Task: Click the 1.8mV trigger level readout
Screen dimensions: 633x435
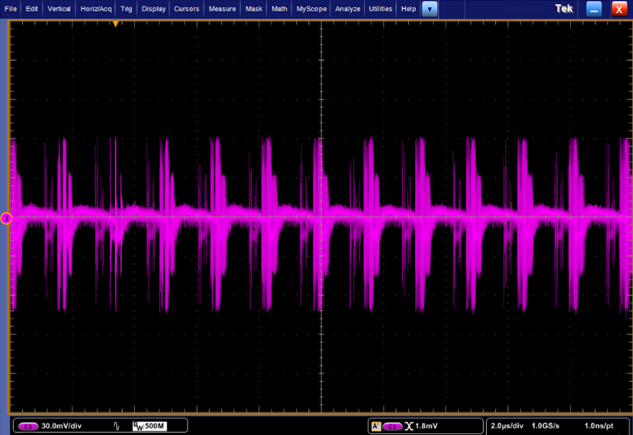Action: coord(426,426)
